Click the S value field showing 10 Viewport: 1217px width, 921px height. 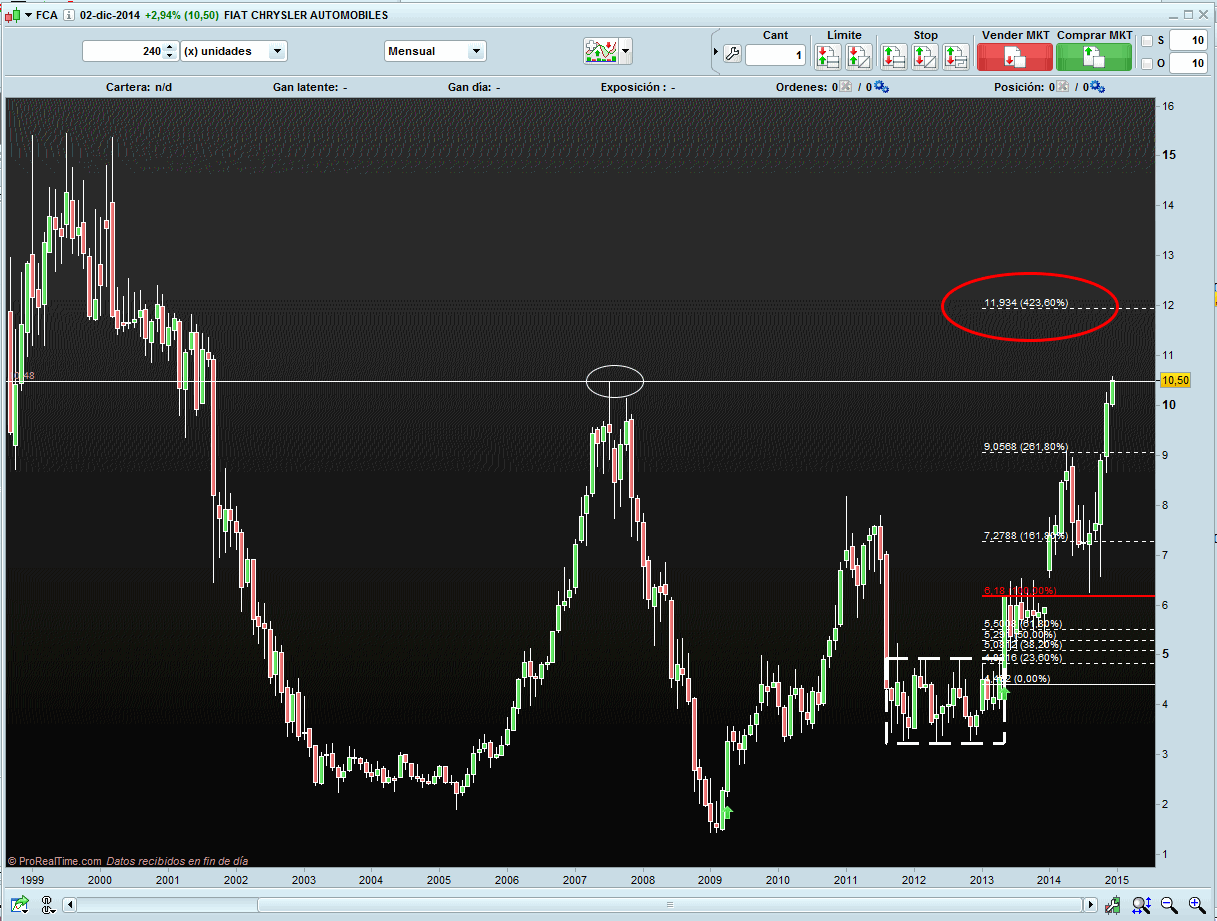click(1188, 40)
